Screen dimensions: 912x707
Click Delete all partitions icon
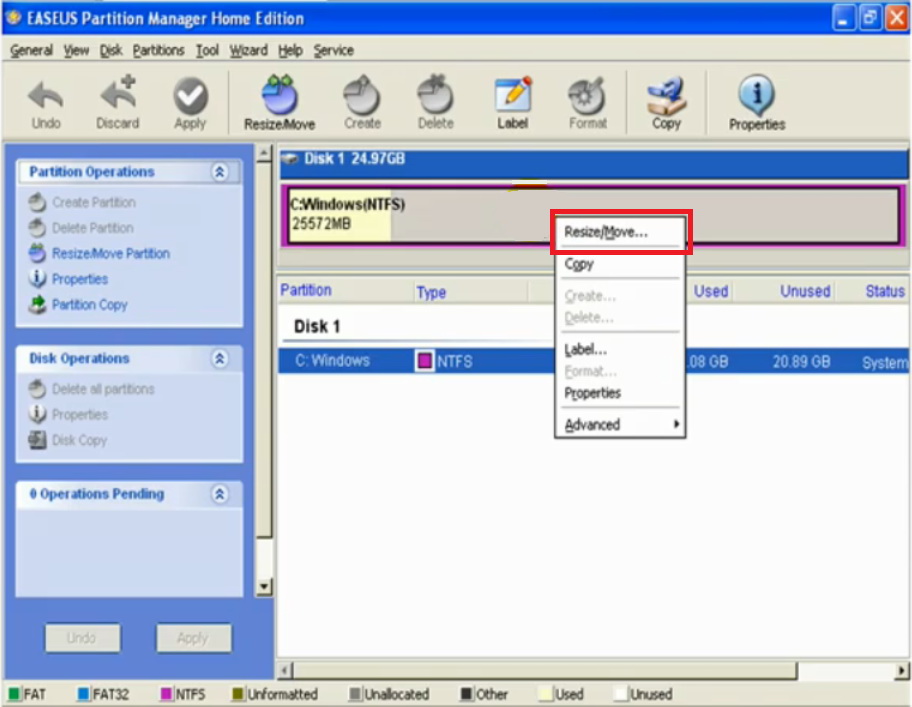(x=37, y=389)
